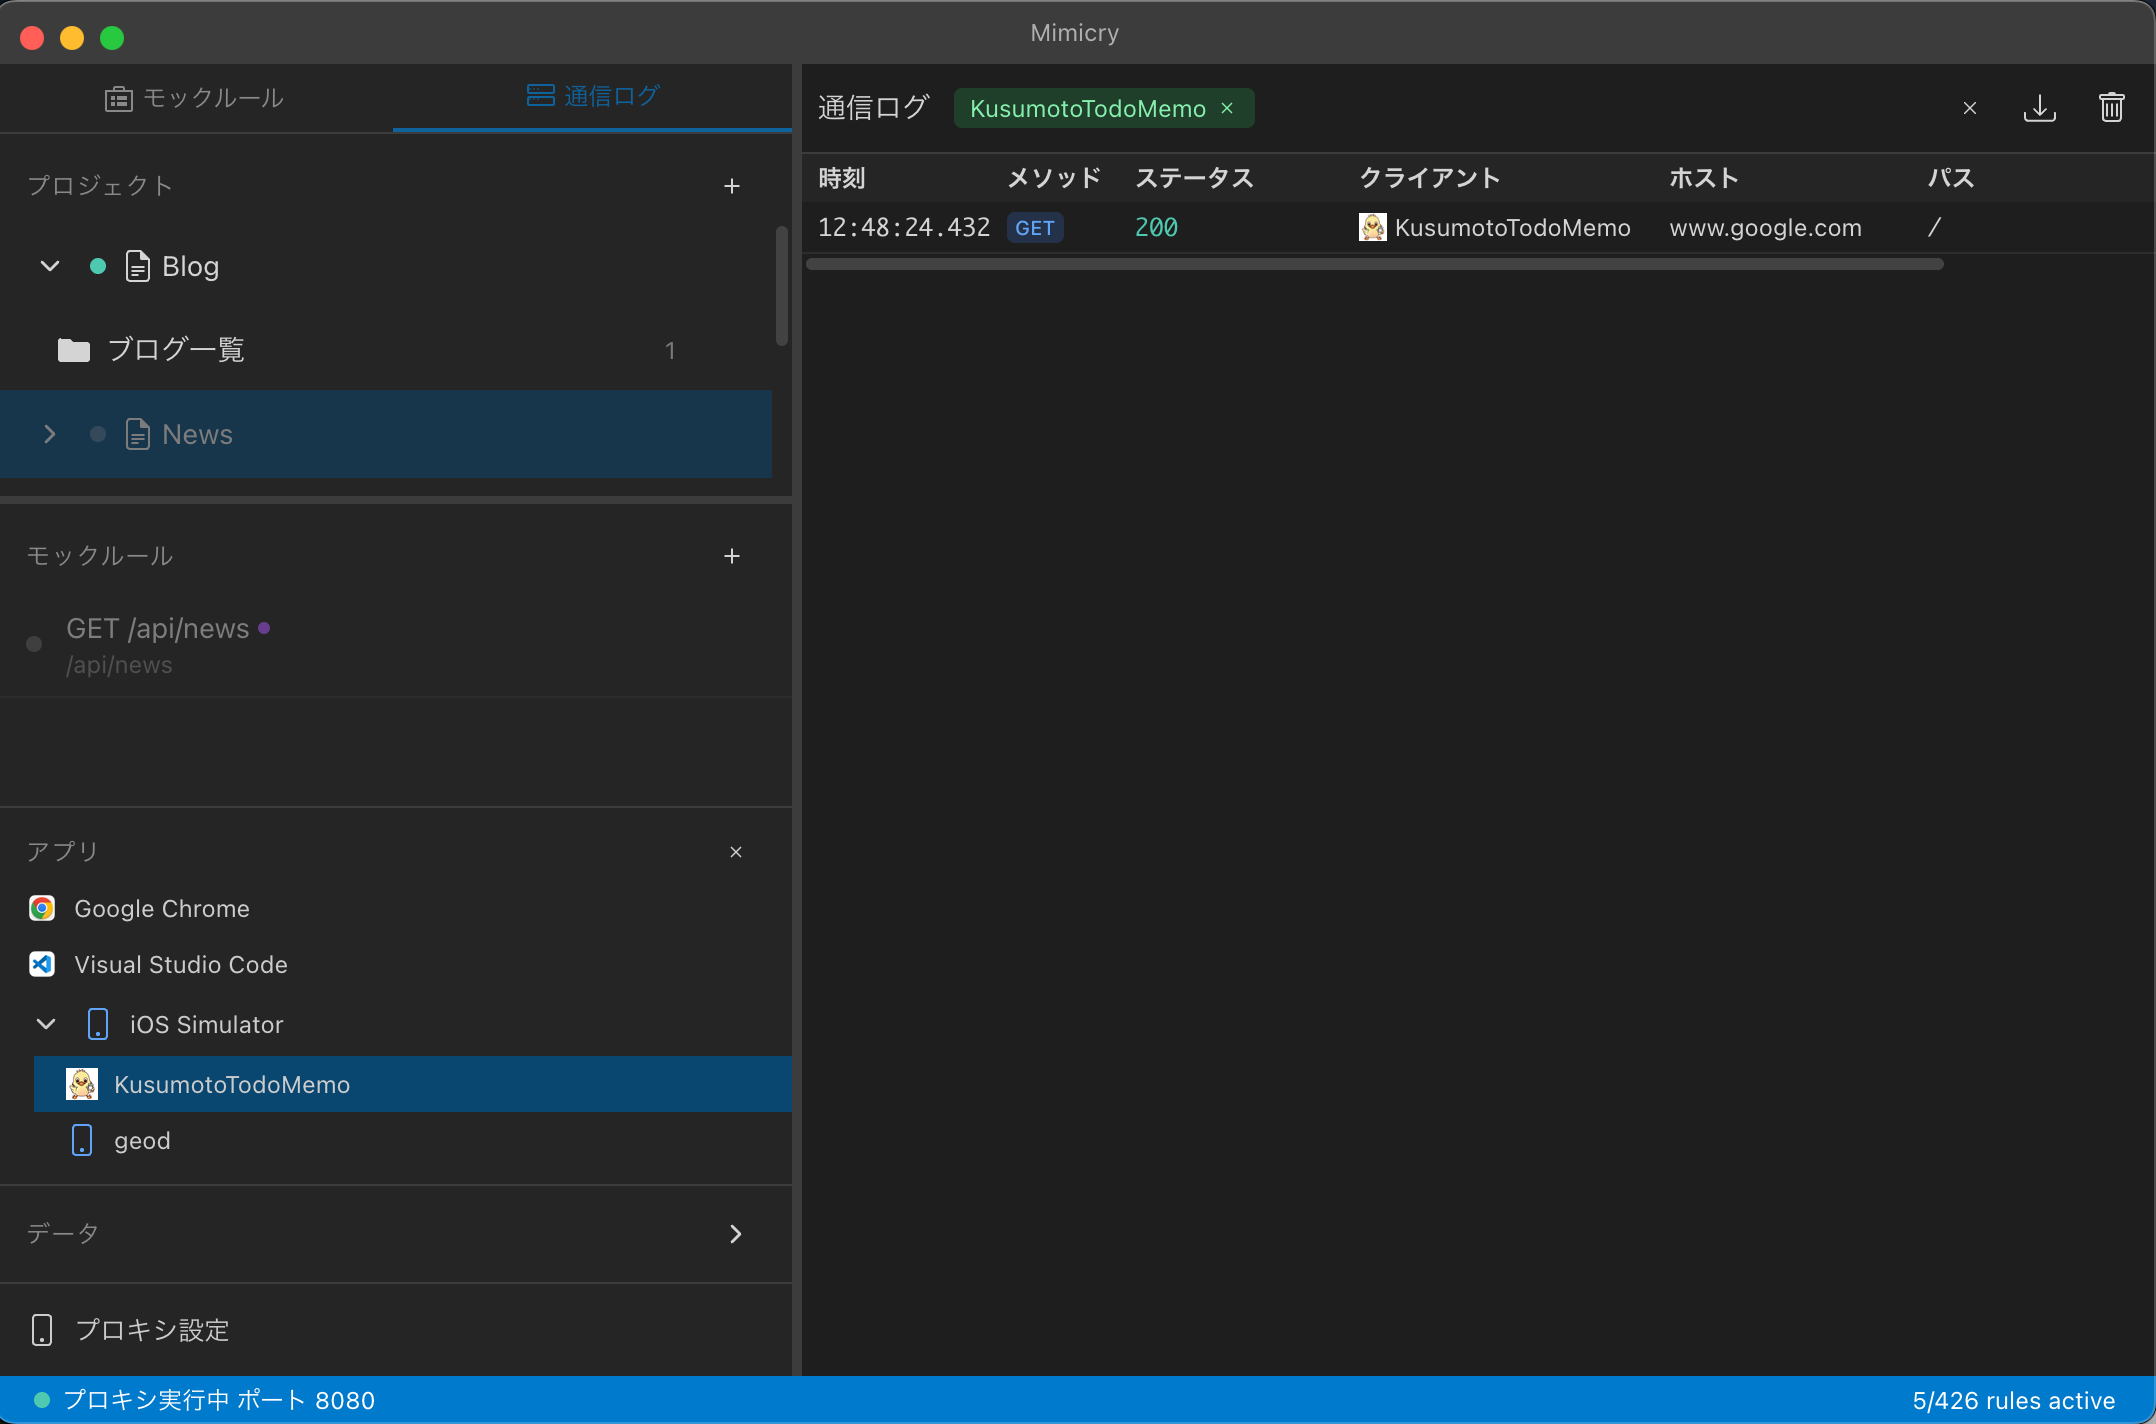Click the ブログ一覧 rule count 1
2156x1424 pixels.
coord(670,350)
